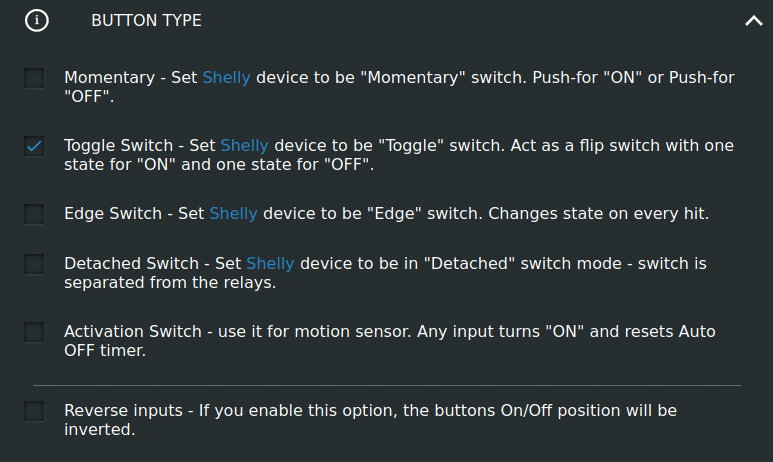Tick the Detached Switch checkbox
The height and width of the screenshot is (462, 773).
coord(34,264)
